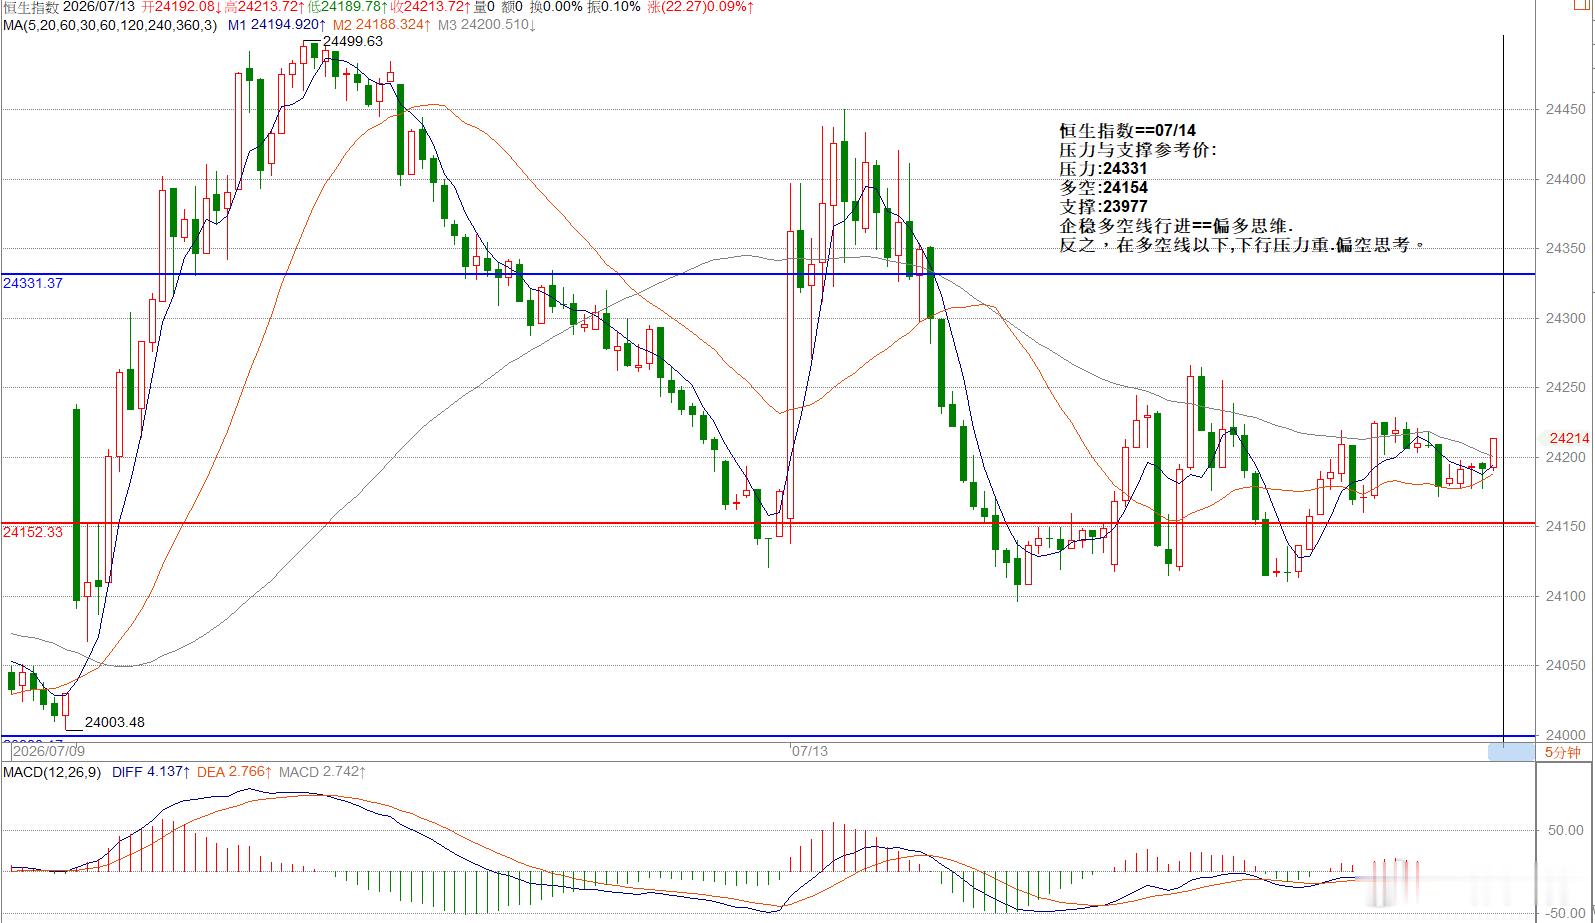Click the 24350 price axis label

click(1565, 249)
